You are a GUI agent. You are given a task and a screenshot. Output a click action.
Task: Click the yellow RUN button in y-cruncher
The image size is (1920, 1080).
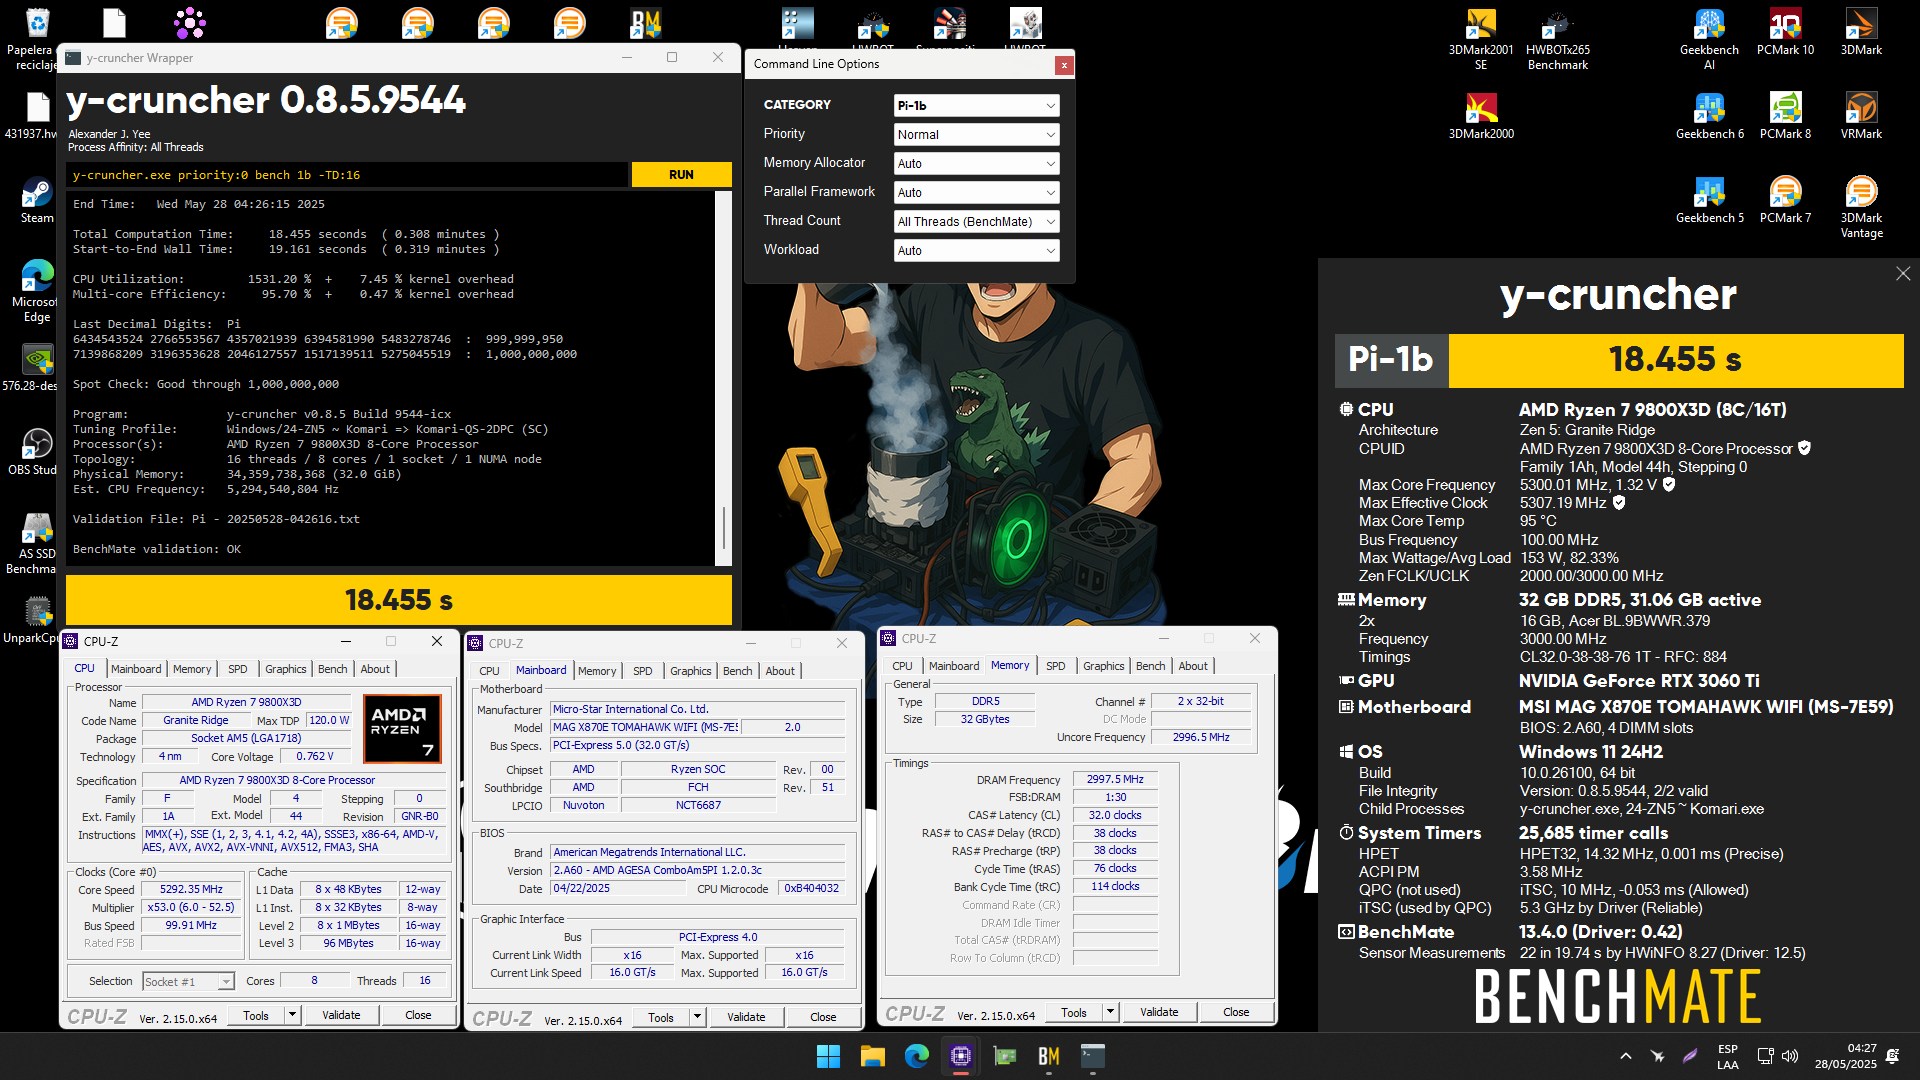[x=681, y=175]
